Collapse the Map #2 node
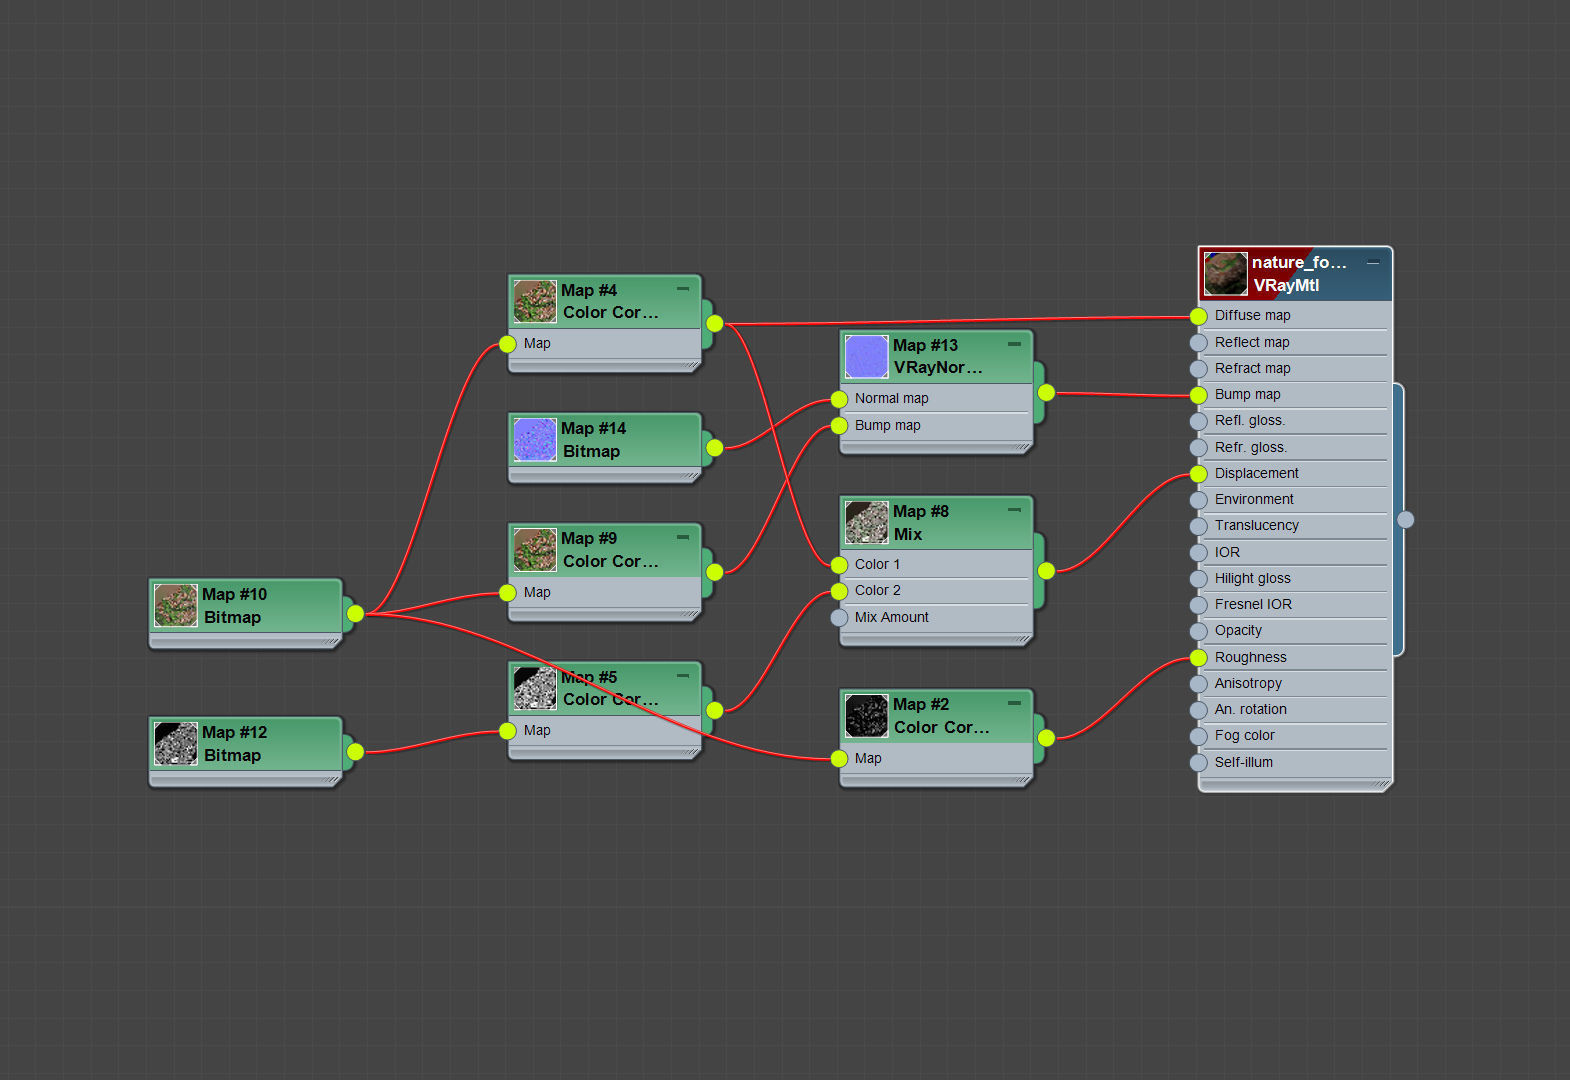1570x1080 pixels. click(1015, 703)
